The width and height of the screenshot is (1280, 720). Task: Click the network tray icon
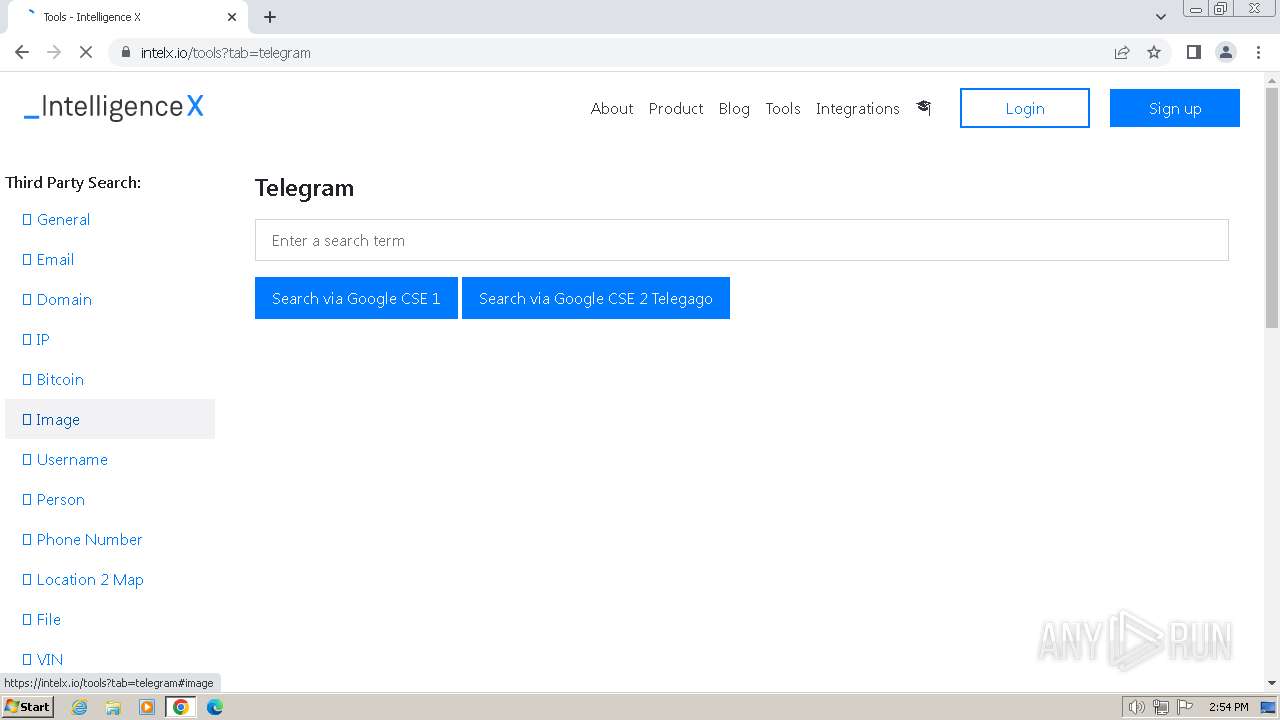[x=1160, y=707]
